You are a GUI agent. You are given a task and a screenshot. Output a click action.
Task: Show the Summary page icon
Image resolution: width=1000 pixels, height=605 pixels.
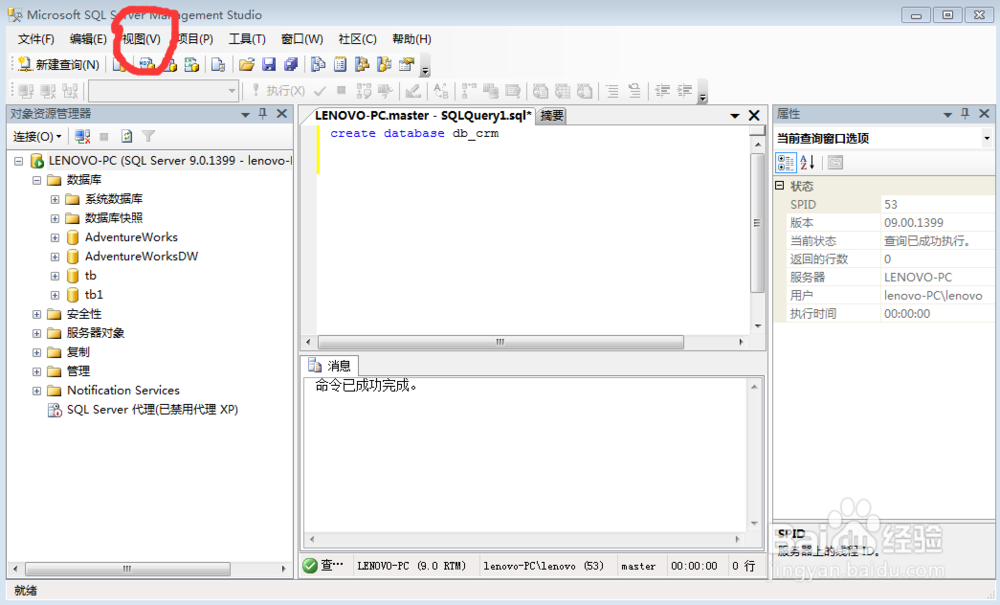click(340, 64)
